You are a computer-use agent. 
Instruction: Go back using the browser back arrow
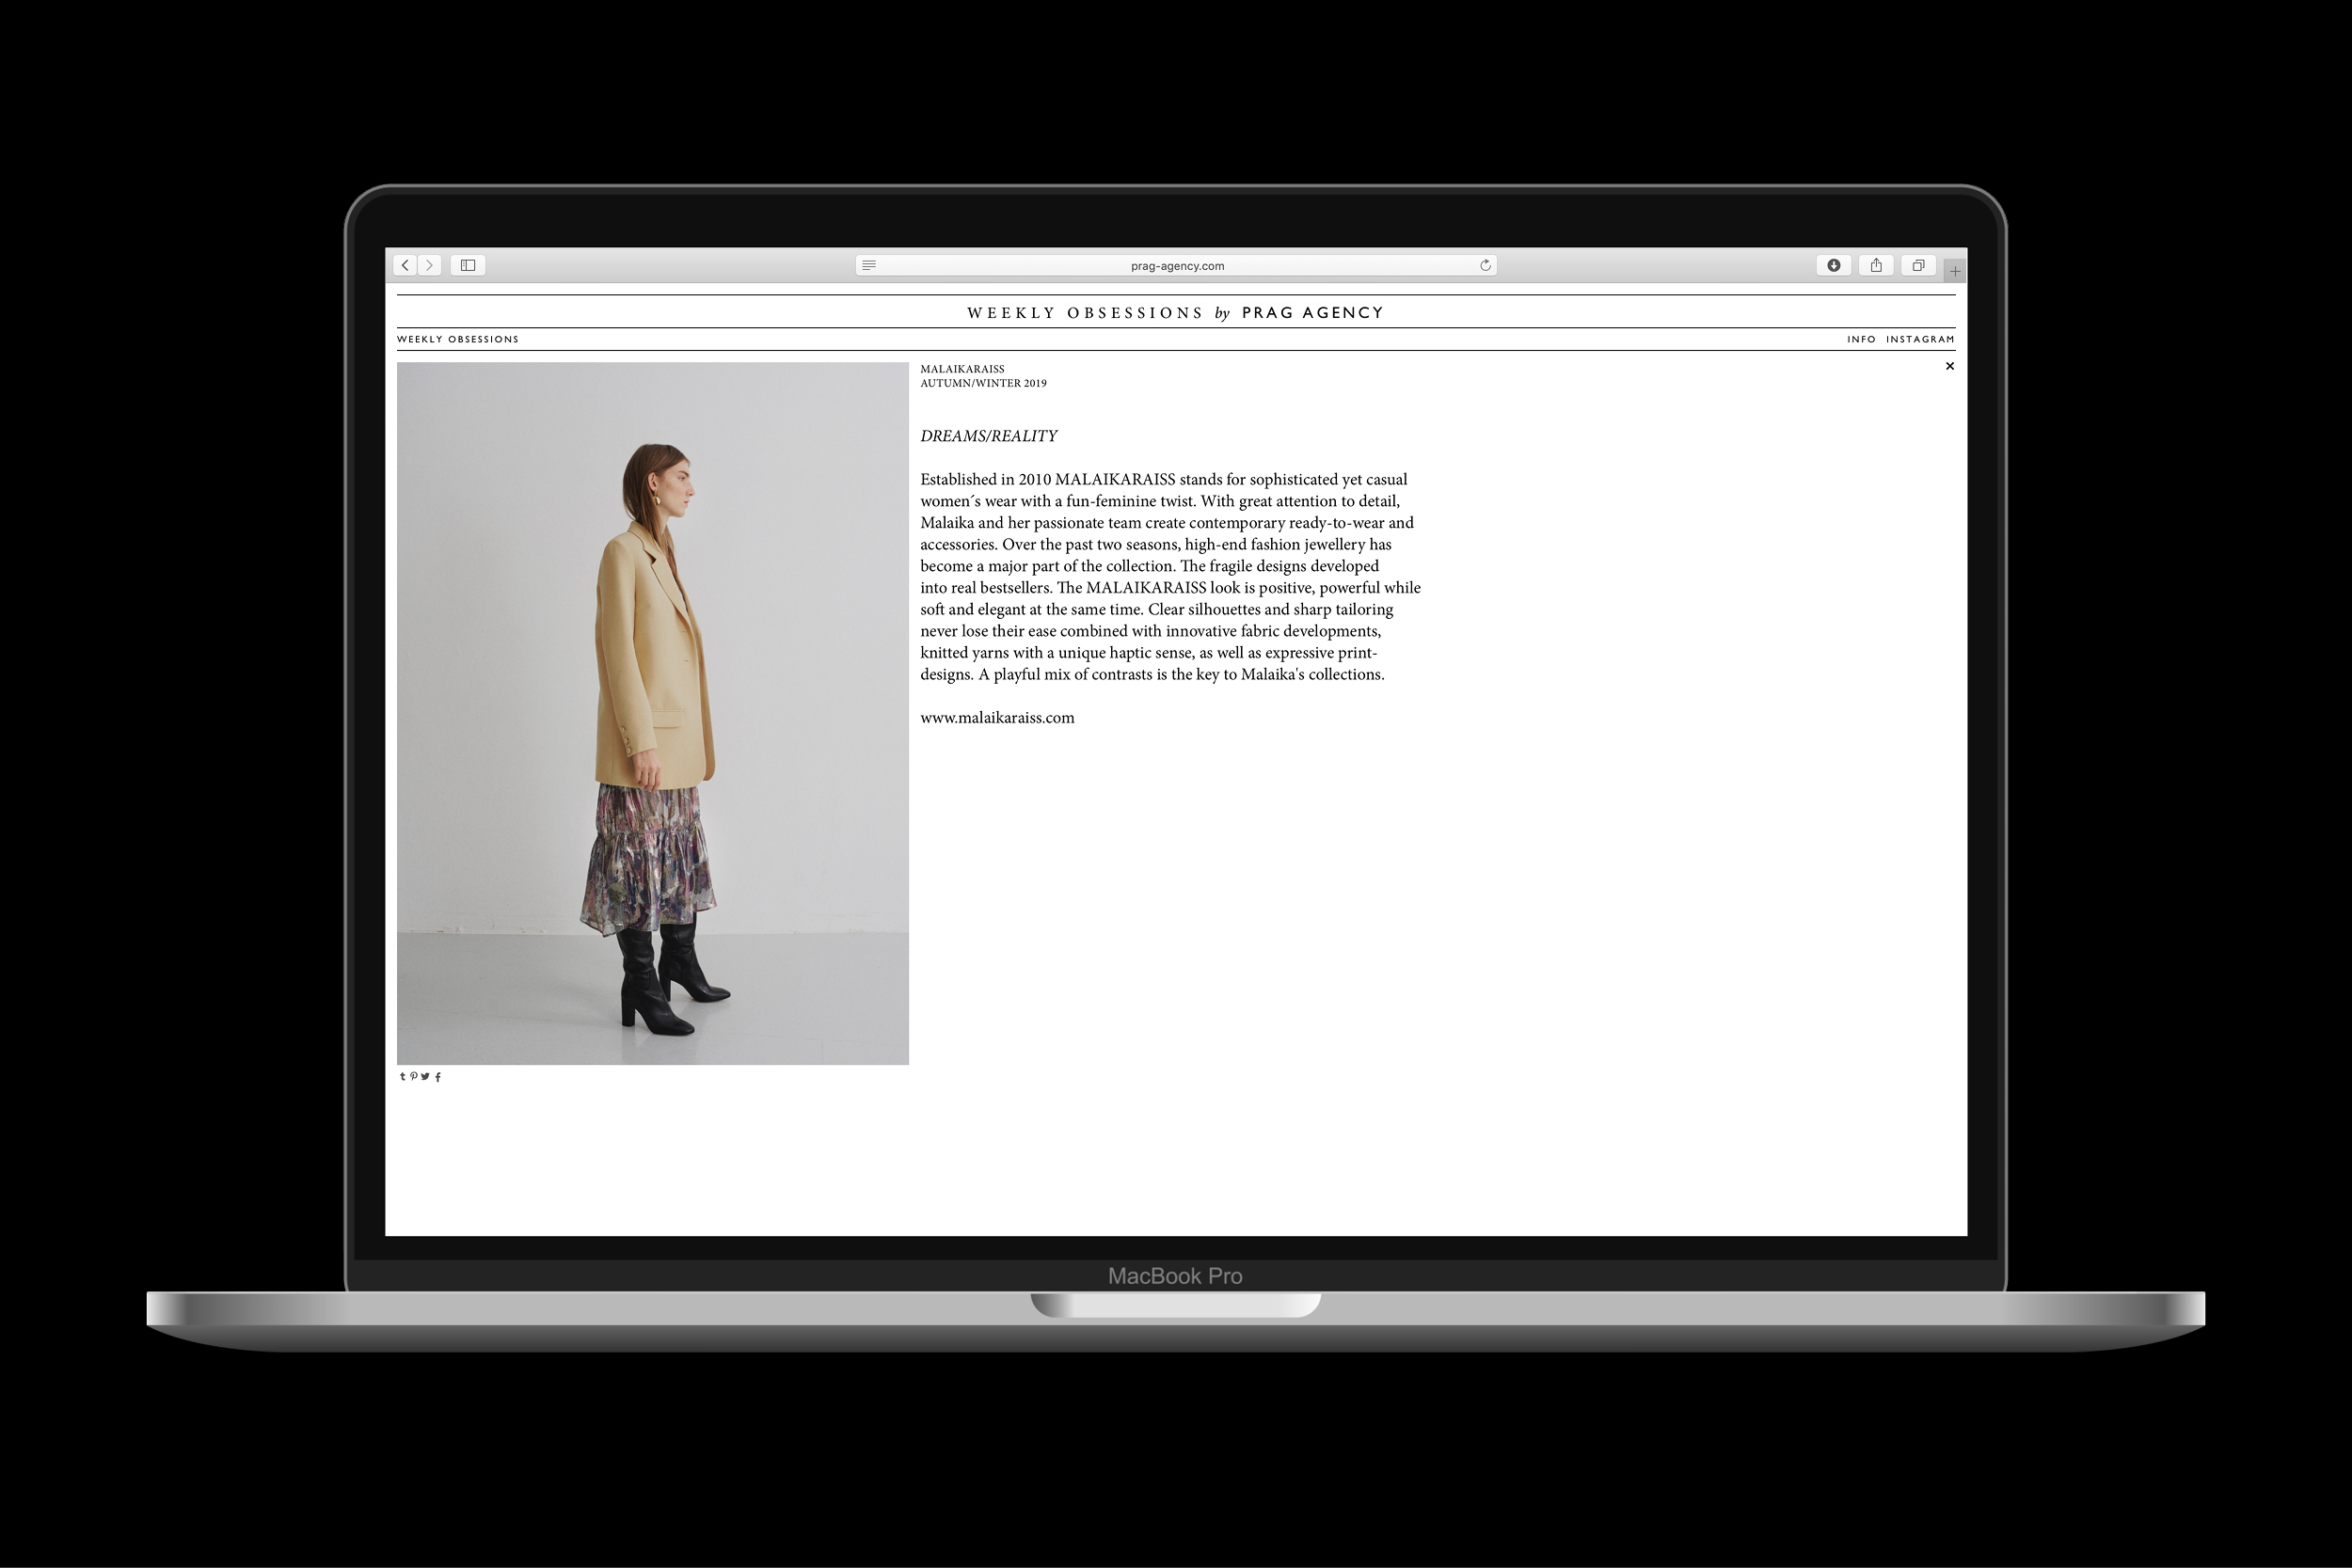tap(405, 265)
